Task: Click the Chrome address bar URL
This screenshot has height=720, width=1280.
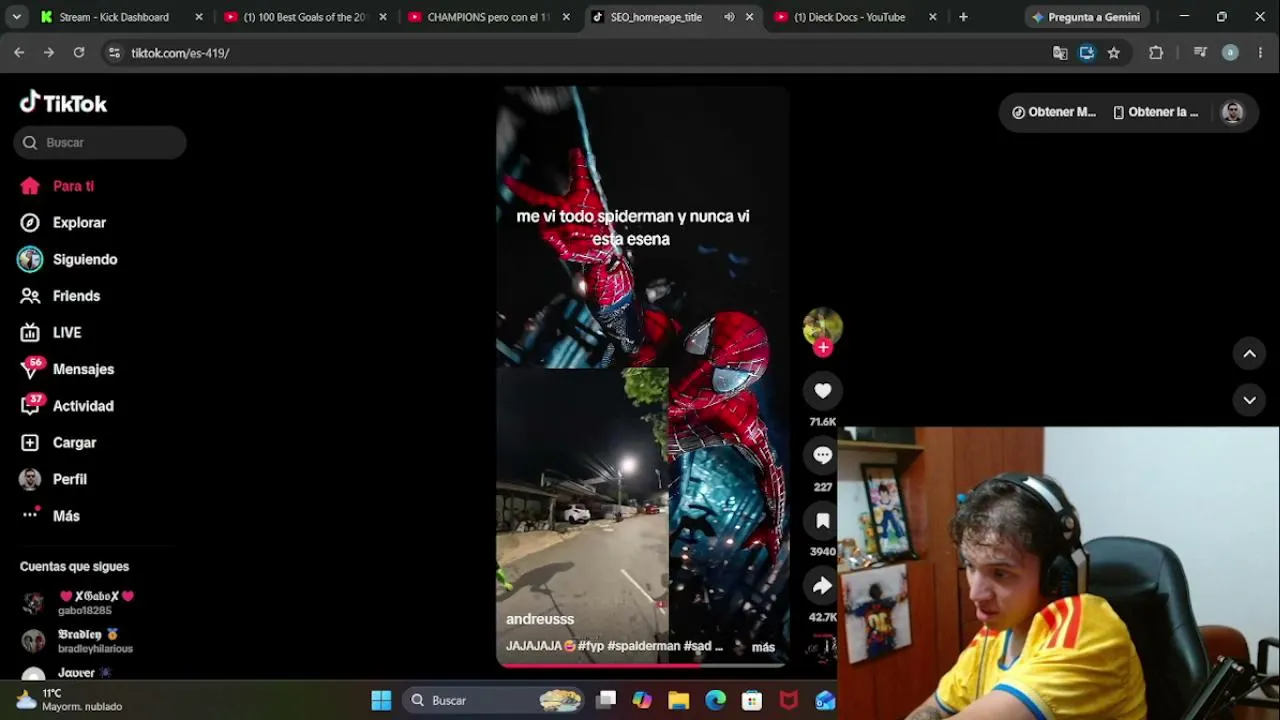Action: [180, 53]
